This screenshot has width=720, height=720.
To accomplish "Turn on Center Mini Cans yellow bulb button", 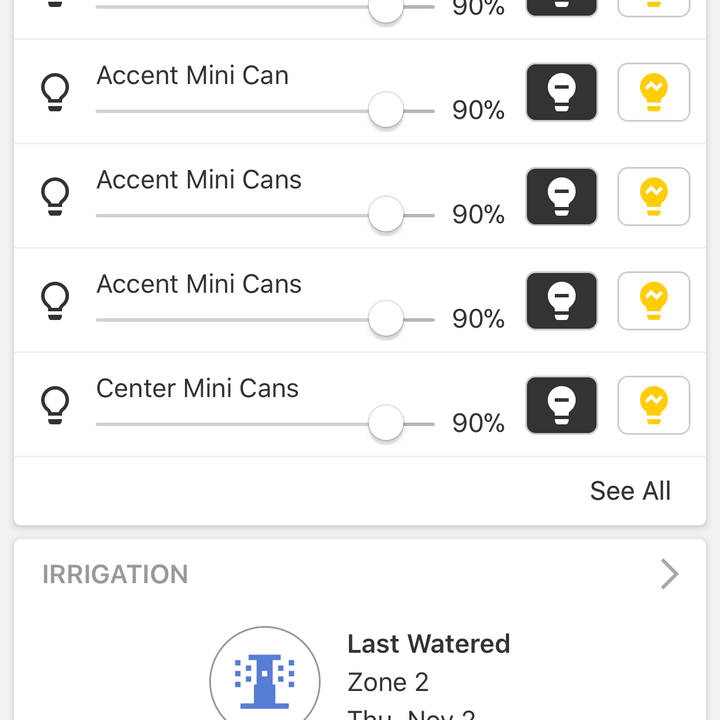I will (653, 405).
